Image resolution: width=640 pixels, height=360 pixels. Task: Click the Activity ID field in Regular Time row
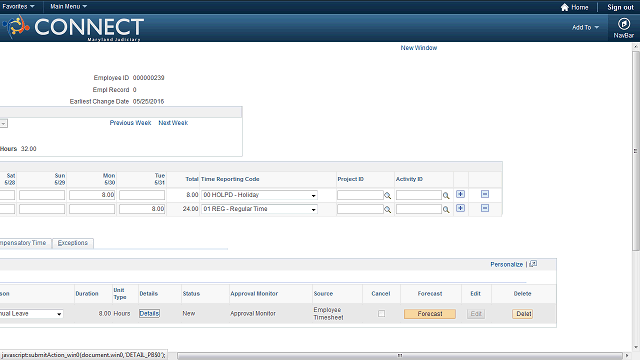point(419,209)
